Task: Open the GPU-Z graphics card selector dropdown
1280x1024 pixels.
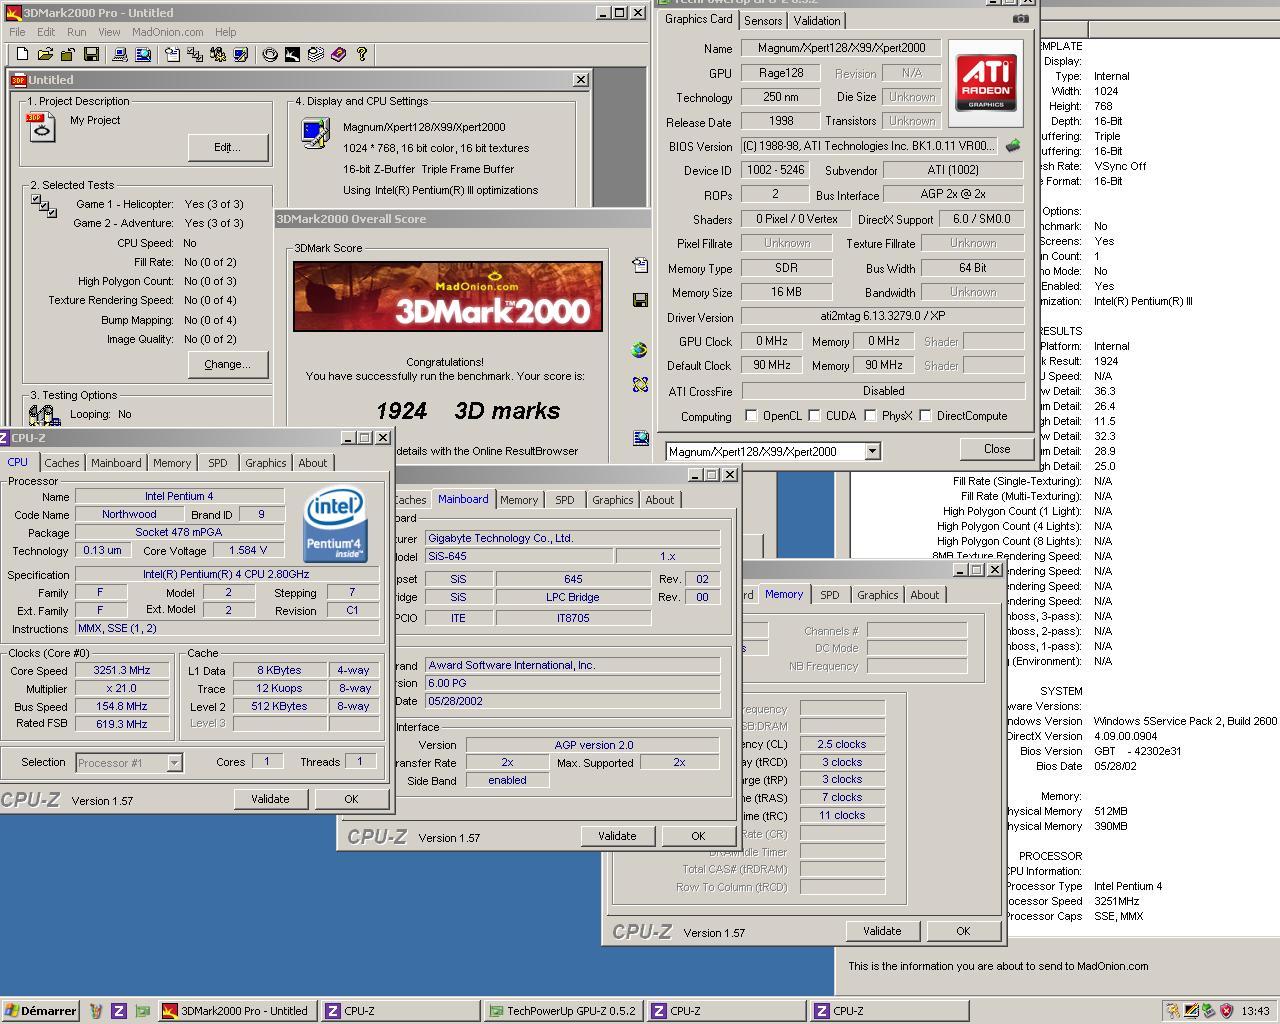Action: tap(872, 451)
